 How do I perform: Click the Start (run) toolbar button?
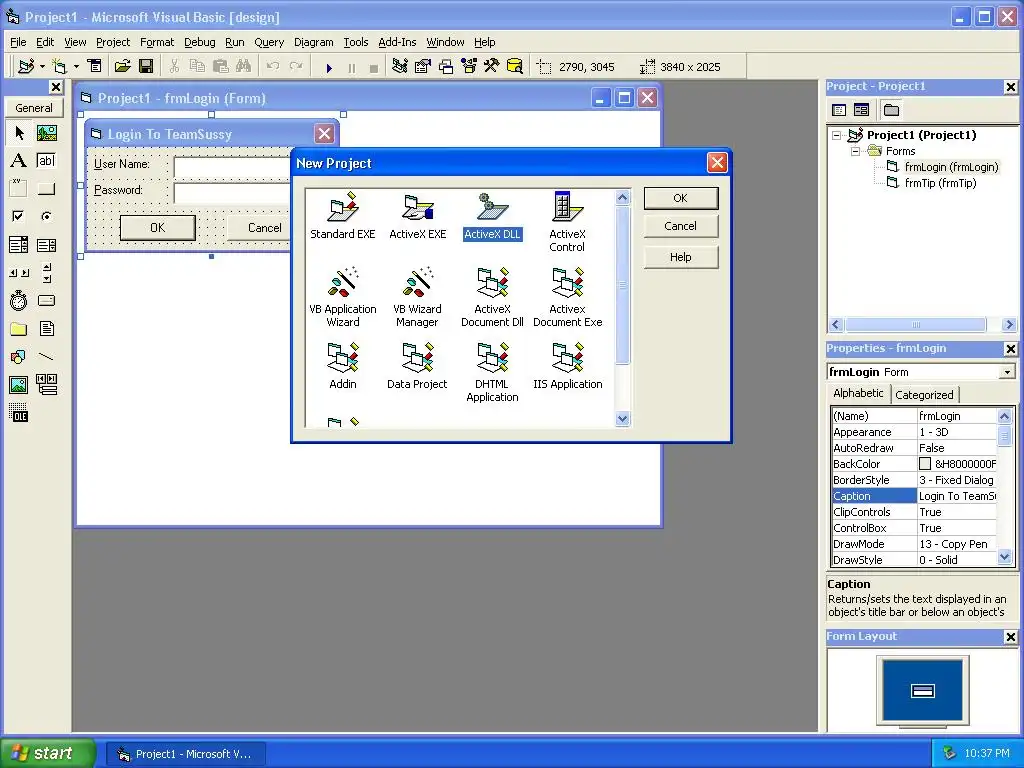pyautogui.click(x=329, y=67)
